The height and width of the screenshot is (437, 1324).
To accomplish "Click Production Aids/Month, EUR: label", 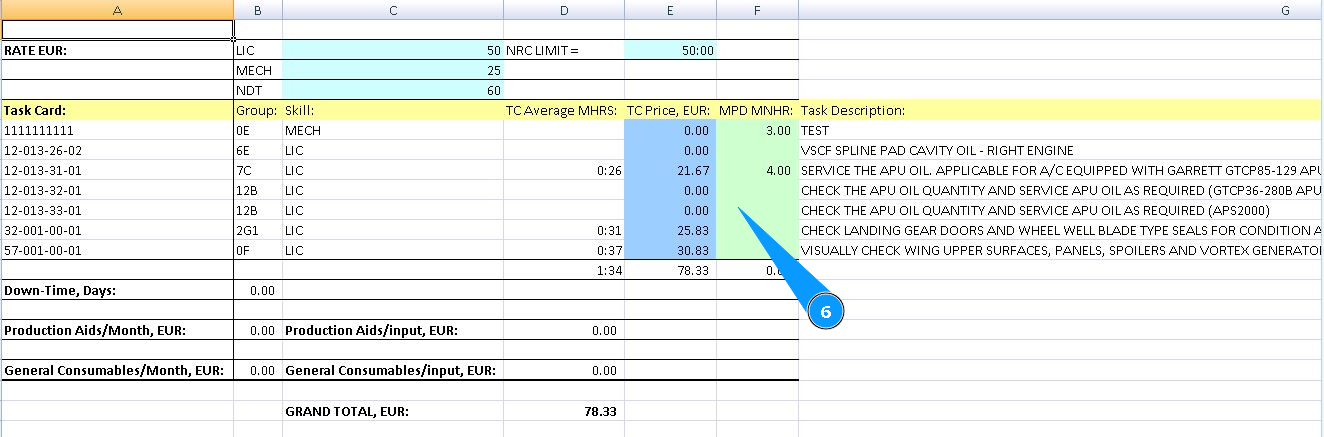I will coord(117,330).
